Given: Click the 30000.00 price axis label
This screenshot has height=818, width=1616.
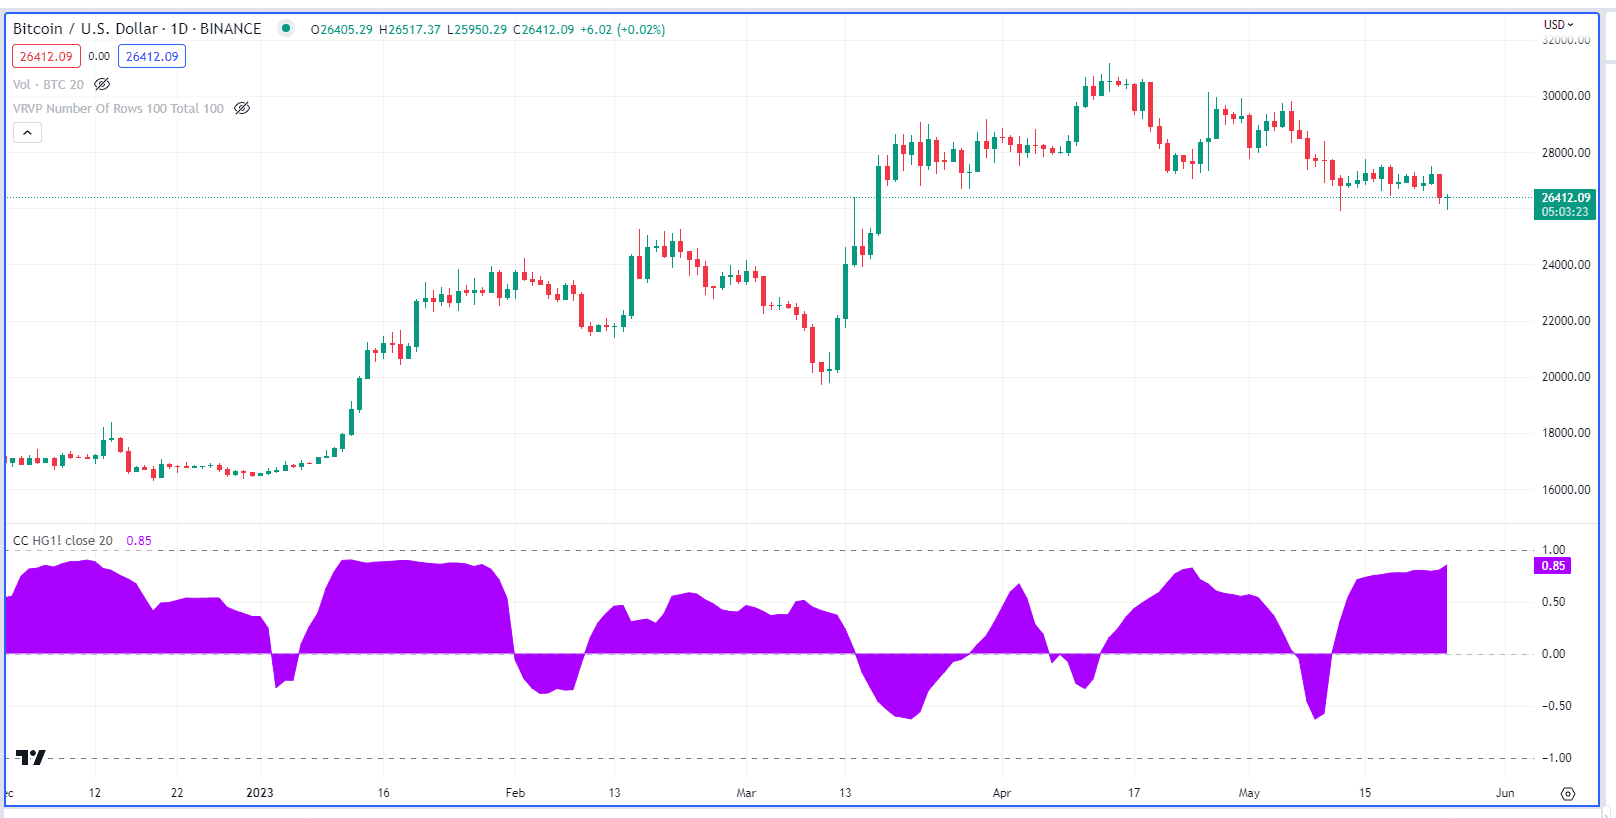Looking at the screenshot, I should [x=1566, y=96].
